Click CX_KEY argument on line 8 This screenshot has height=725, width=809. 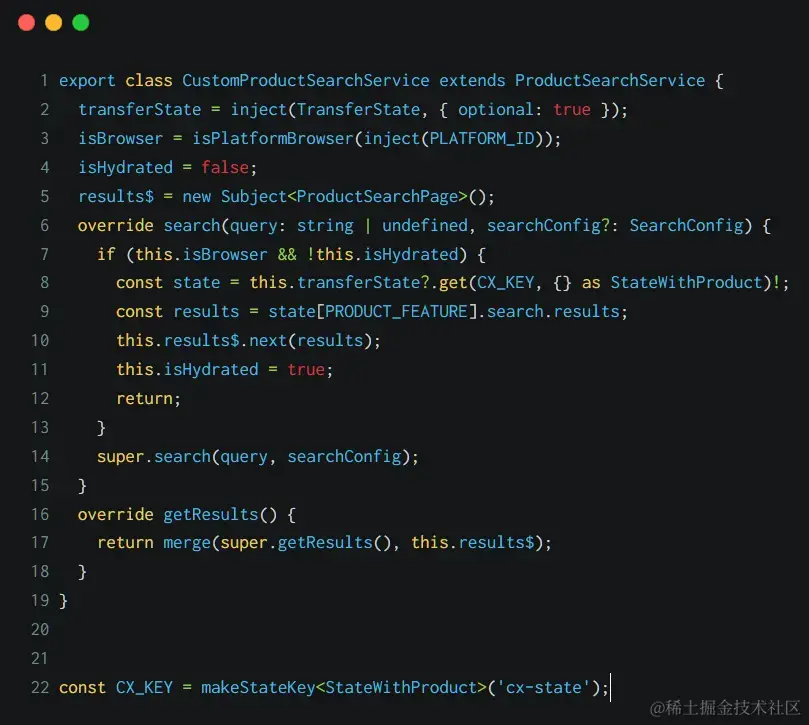coord(505,283)
